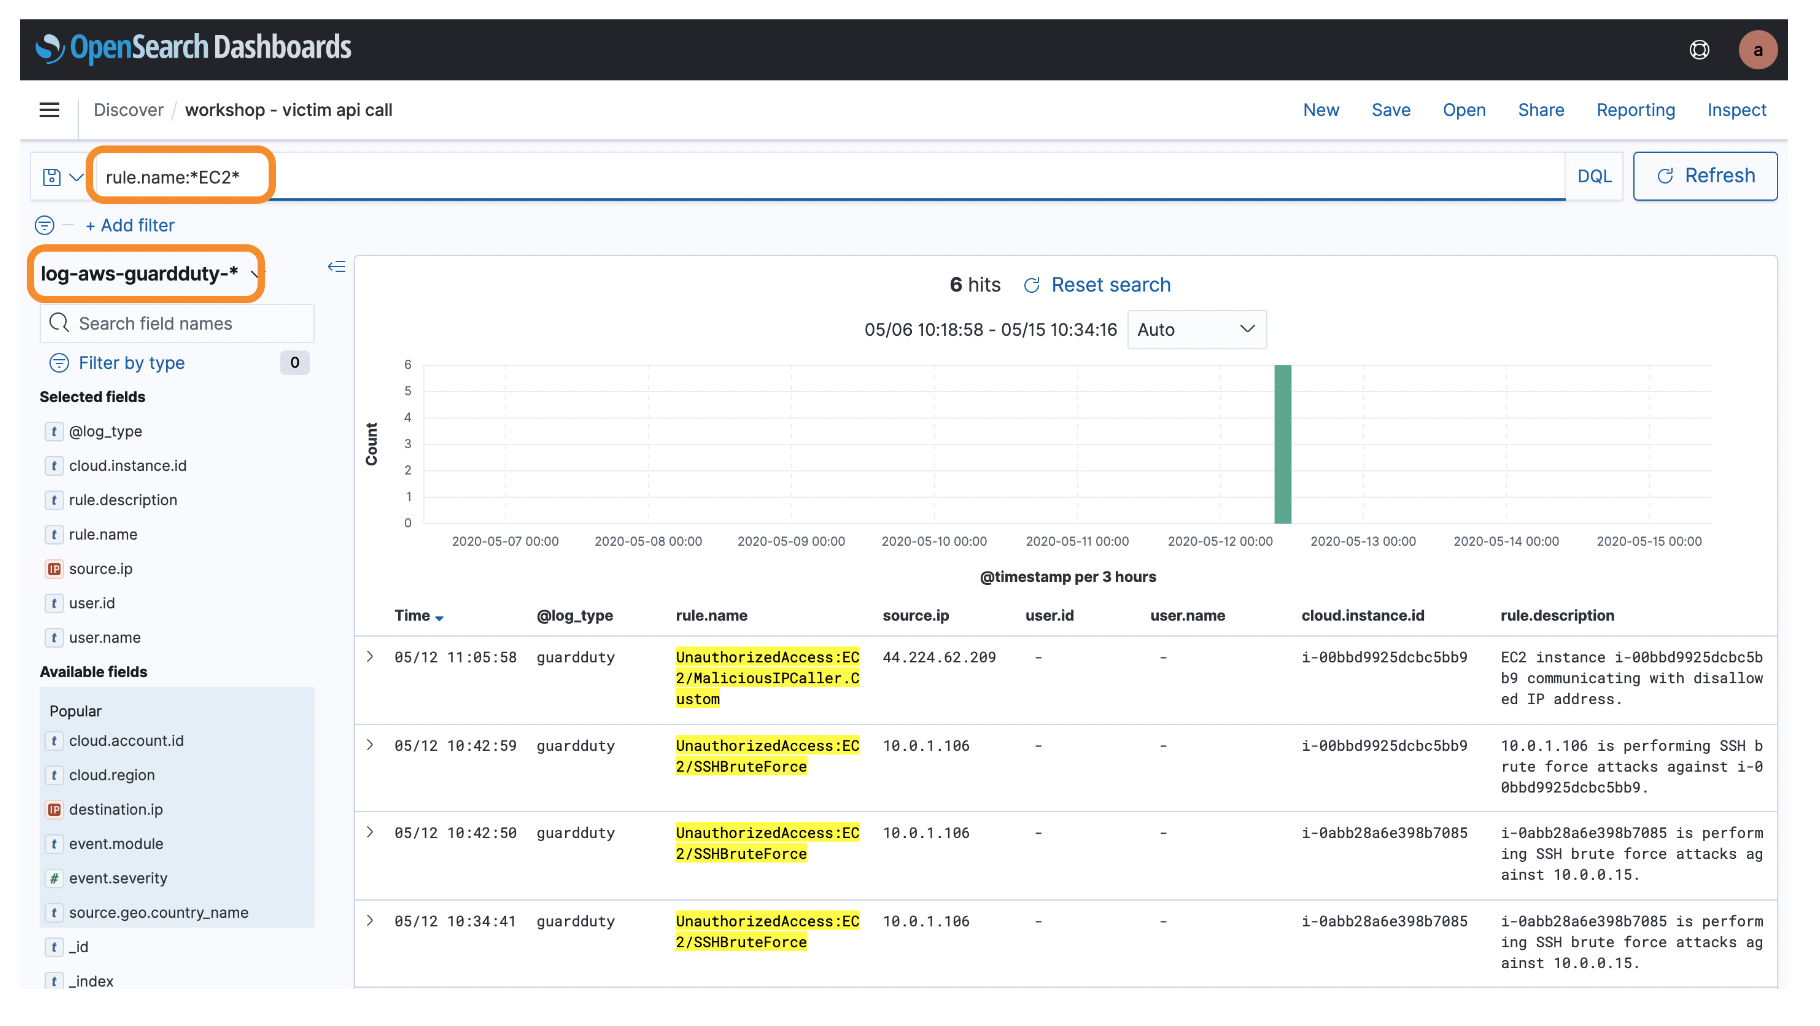Click the source.ip field in selected fields
Viewport: 1820px width, 1026px height.
tap(100, 569)
